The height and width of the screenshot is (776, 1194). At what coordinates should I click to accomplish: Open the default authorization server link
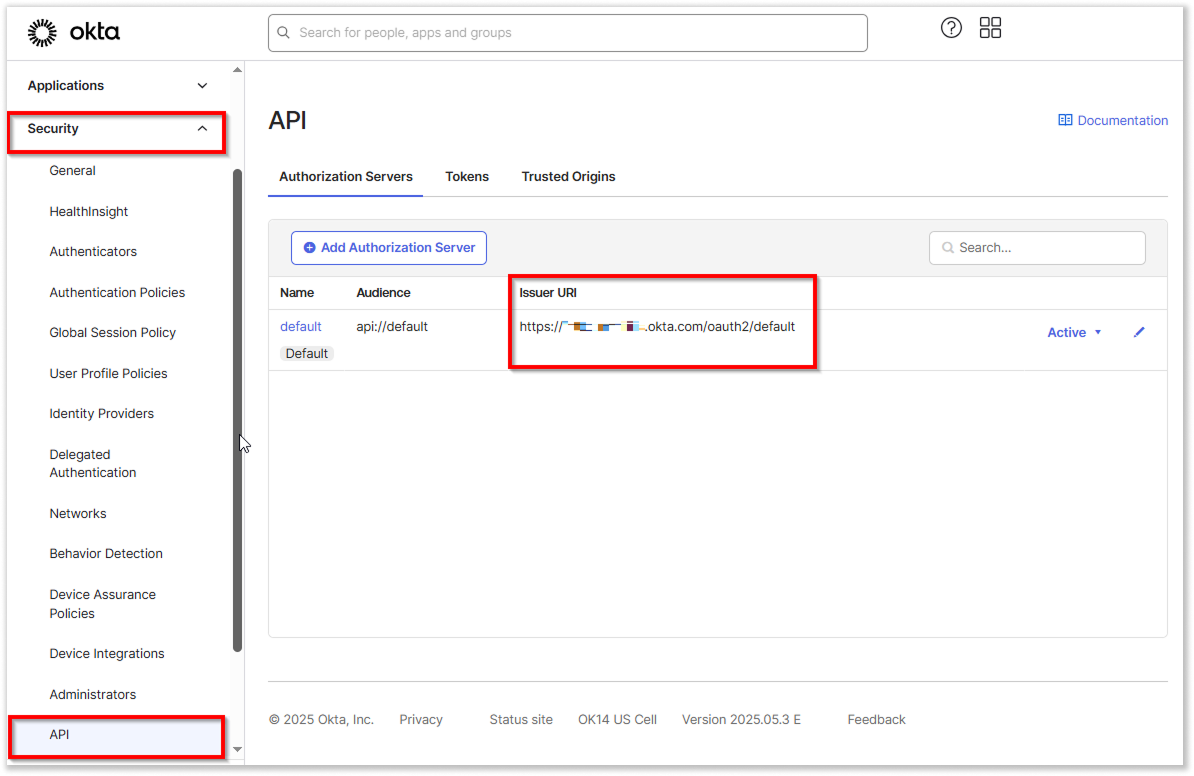point(301,327)
